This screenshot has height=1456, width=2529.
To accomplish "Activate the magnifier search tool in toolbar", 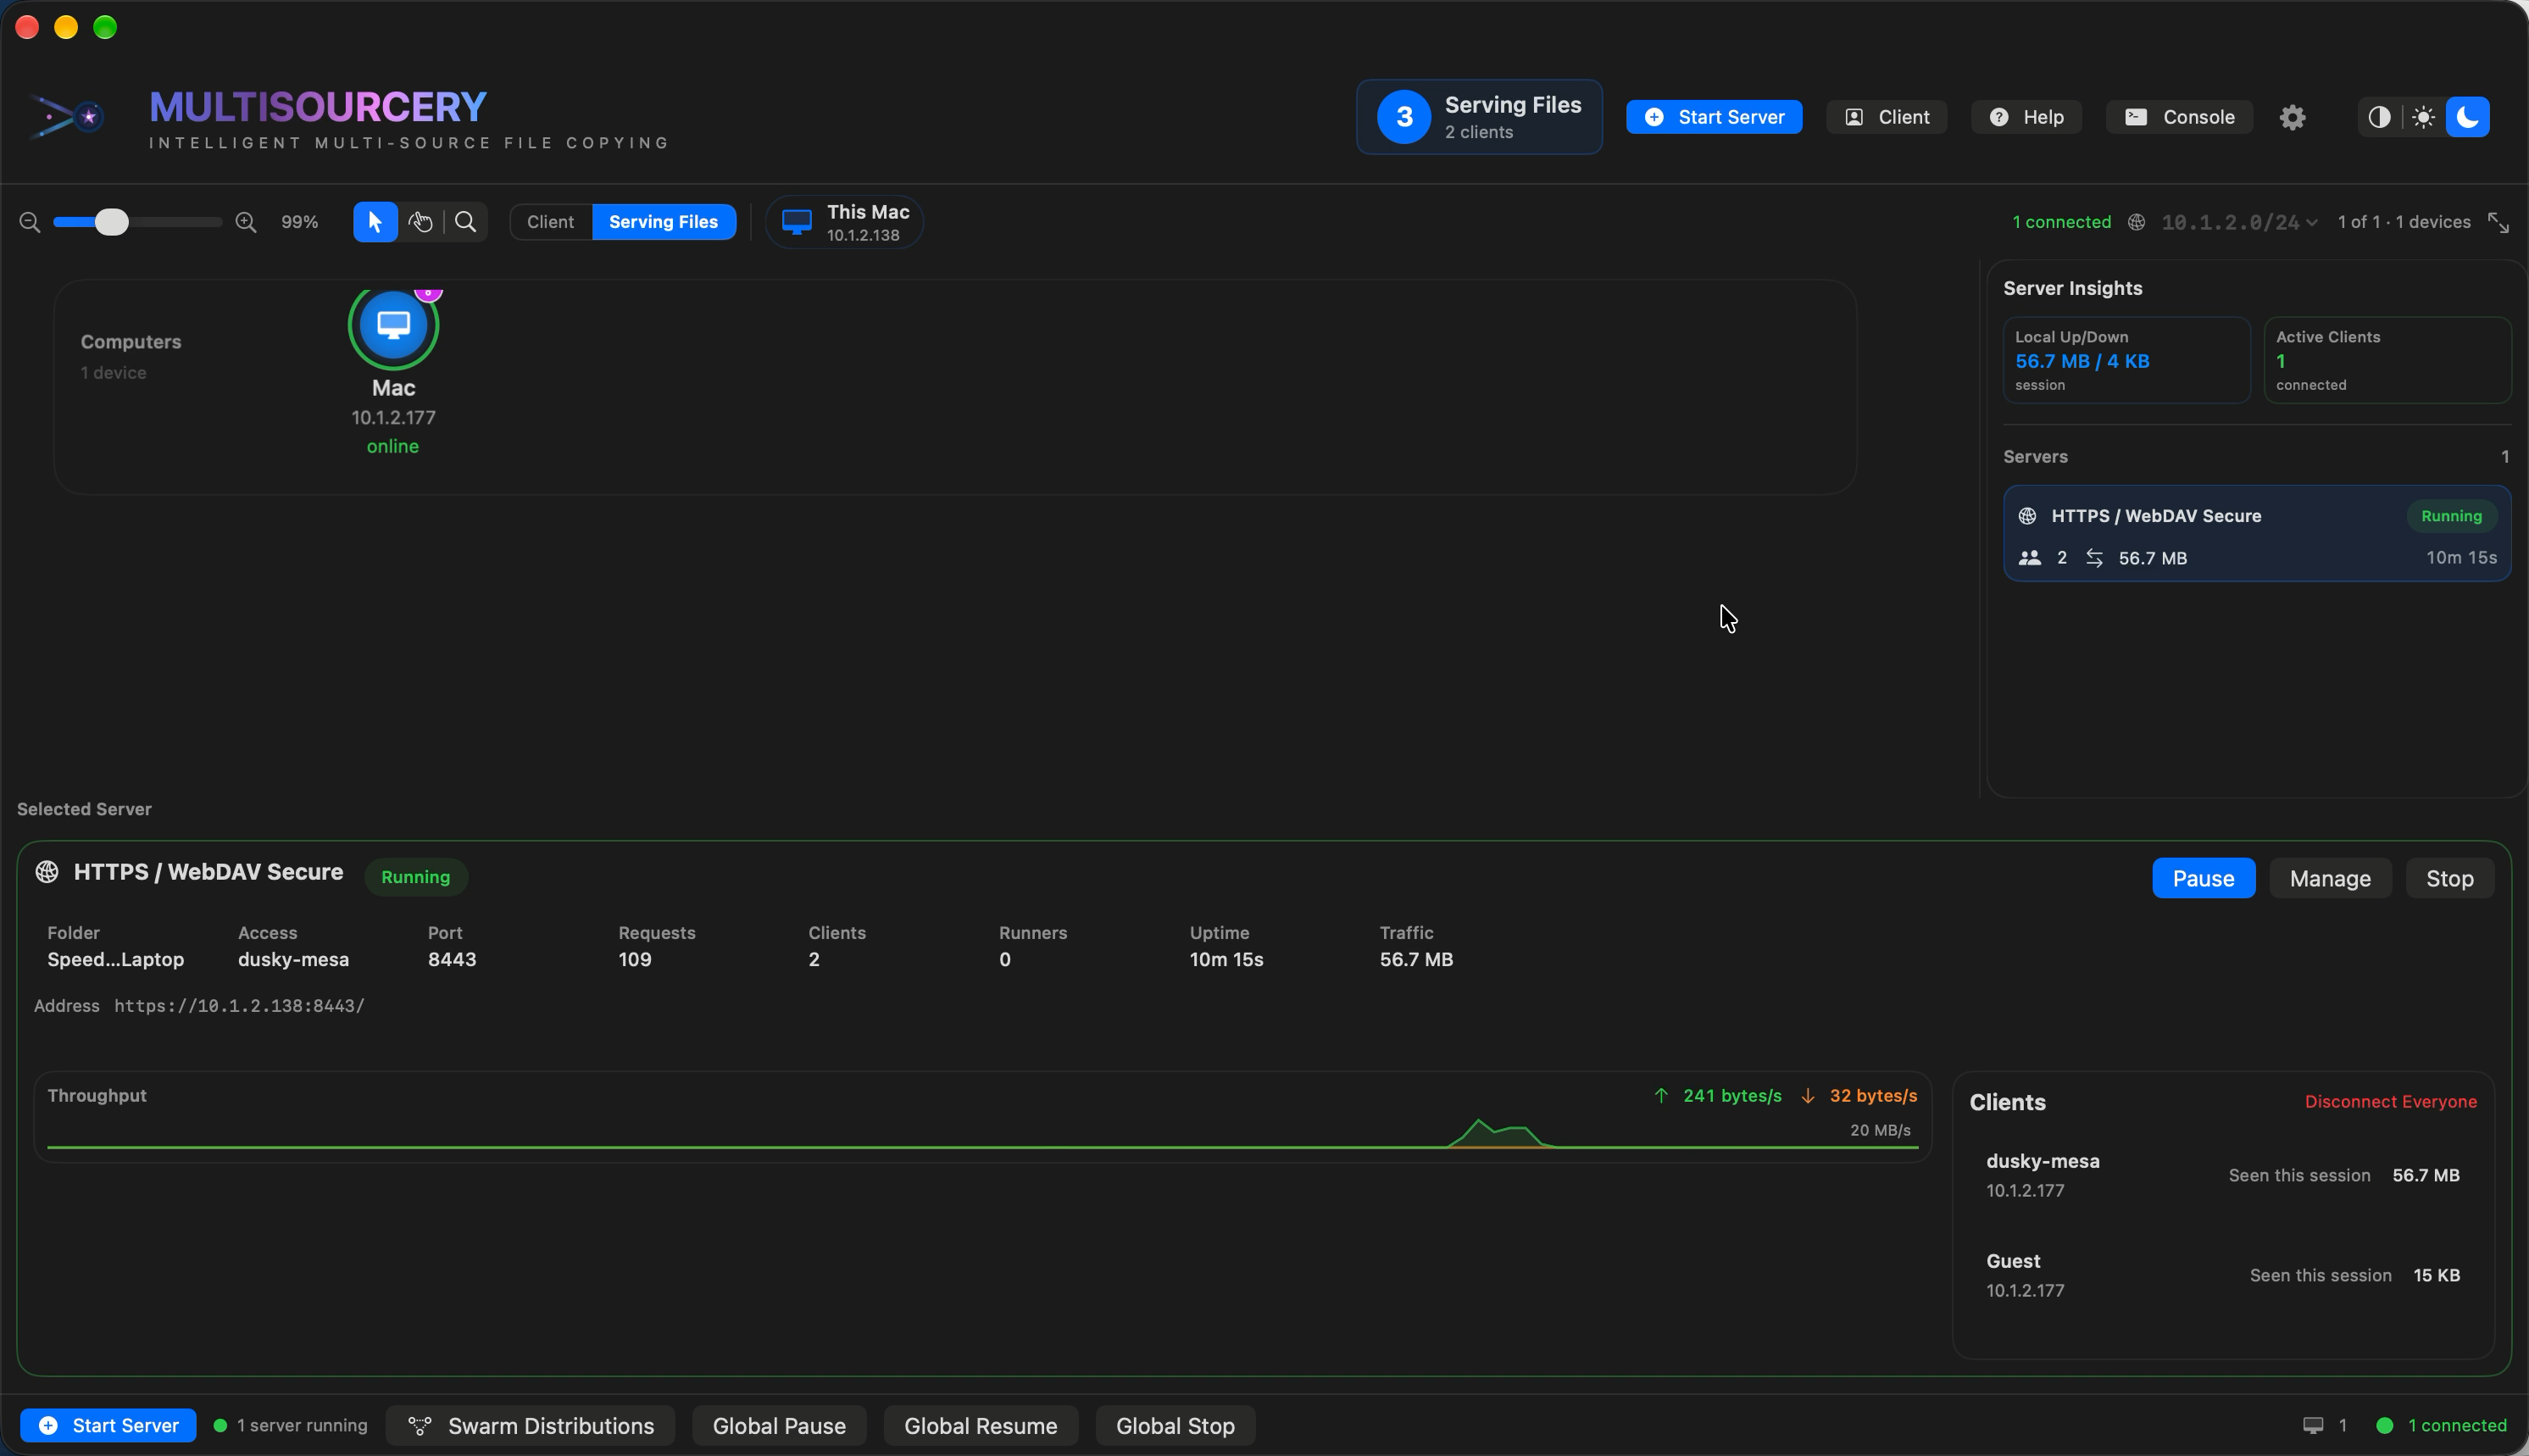I will click(466, 222).
